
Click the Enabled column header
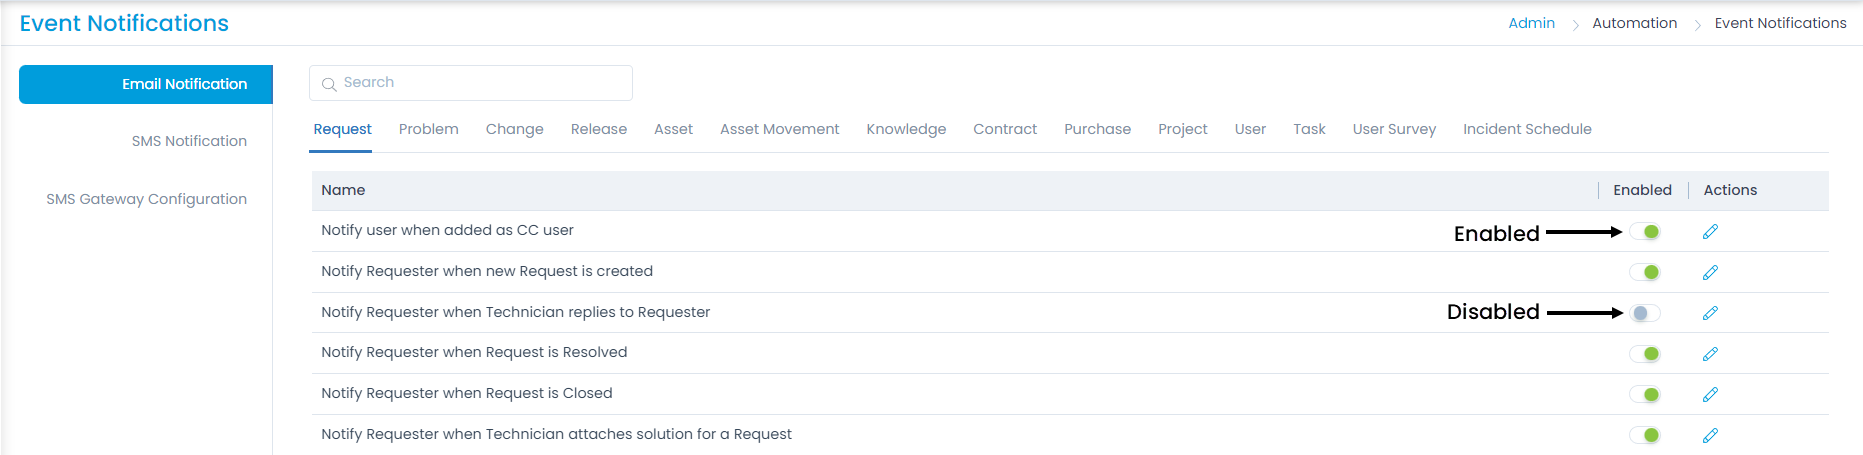click(x=1642, y=190)
